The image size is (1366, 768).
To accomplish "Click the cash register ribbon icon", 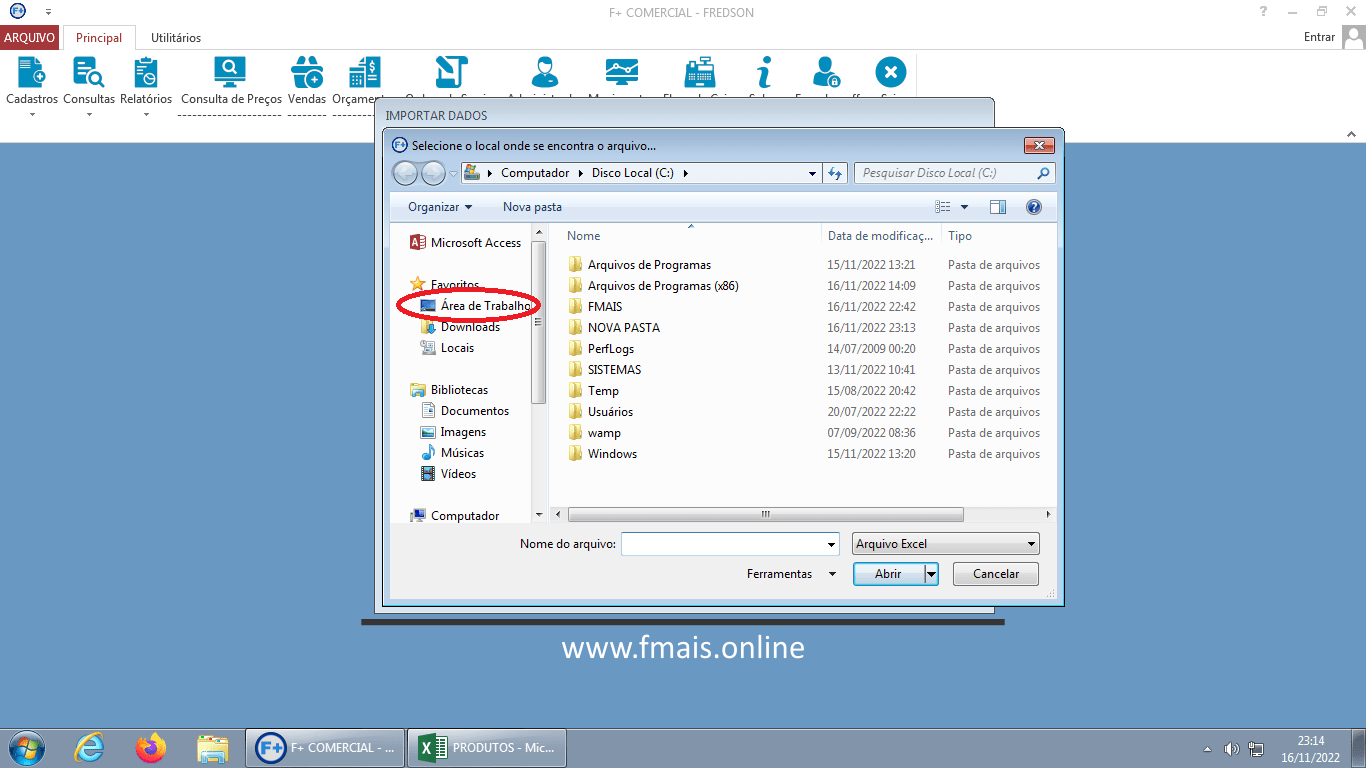I will 699,73.
